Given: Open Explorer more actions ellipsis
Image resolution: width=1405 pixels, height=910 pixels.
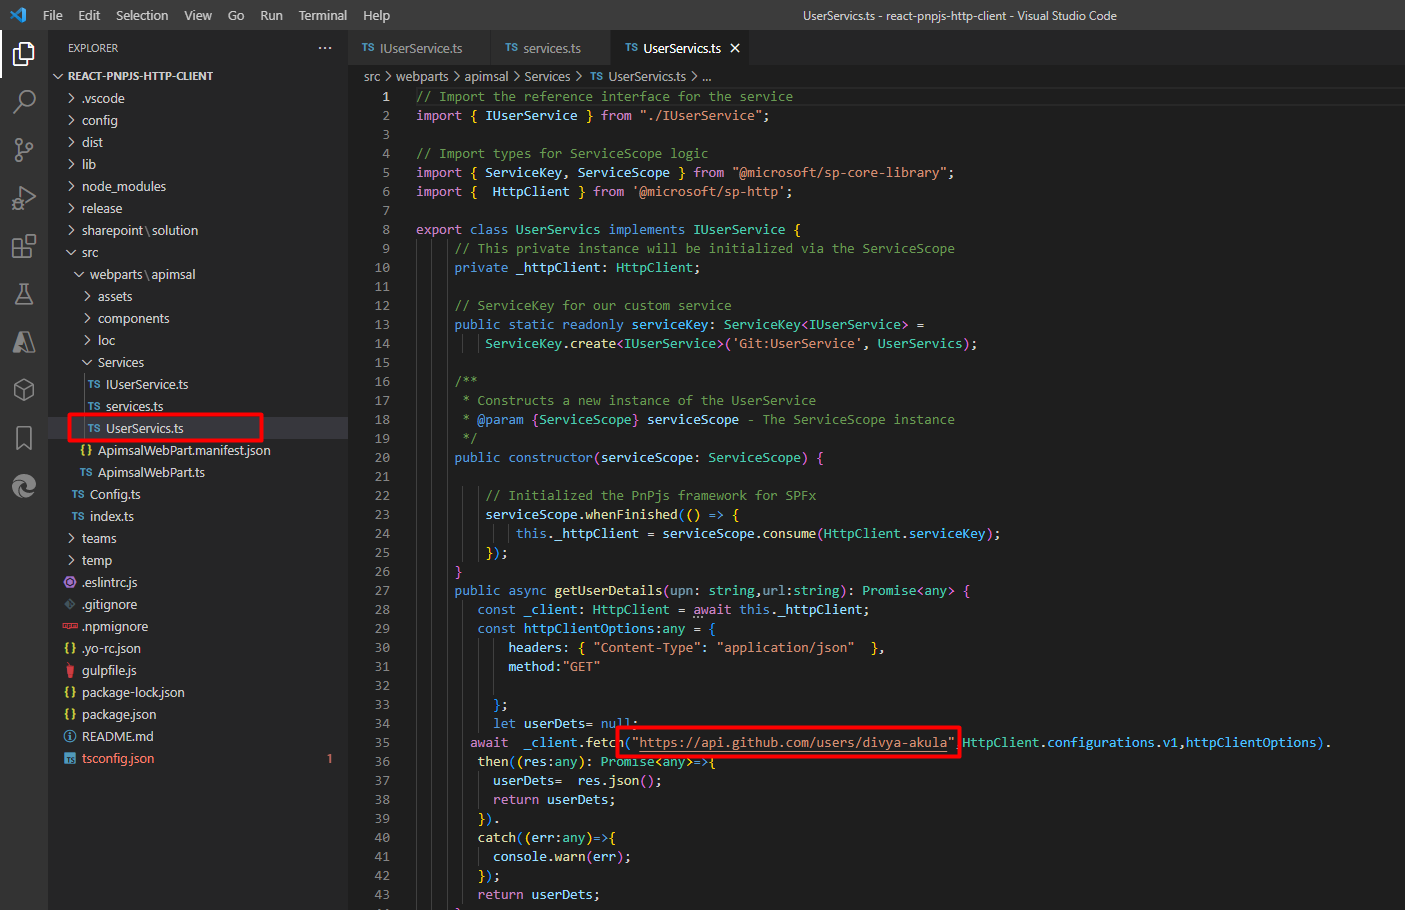Looking at the screenshot, I should point(325,48).
